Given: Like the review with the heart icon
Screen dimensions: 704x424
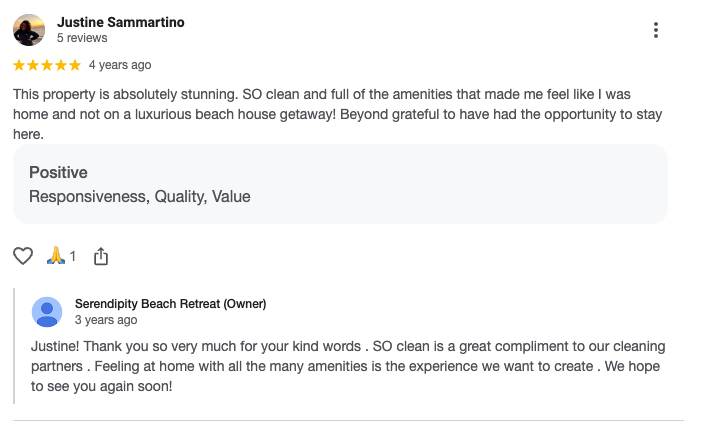Looking at the screenshot, I should click(x=23, y=257).
